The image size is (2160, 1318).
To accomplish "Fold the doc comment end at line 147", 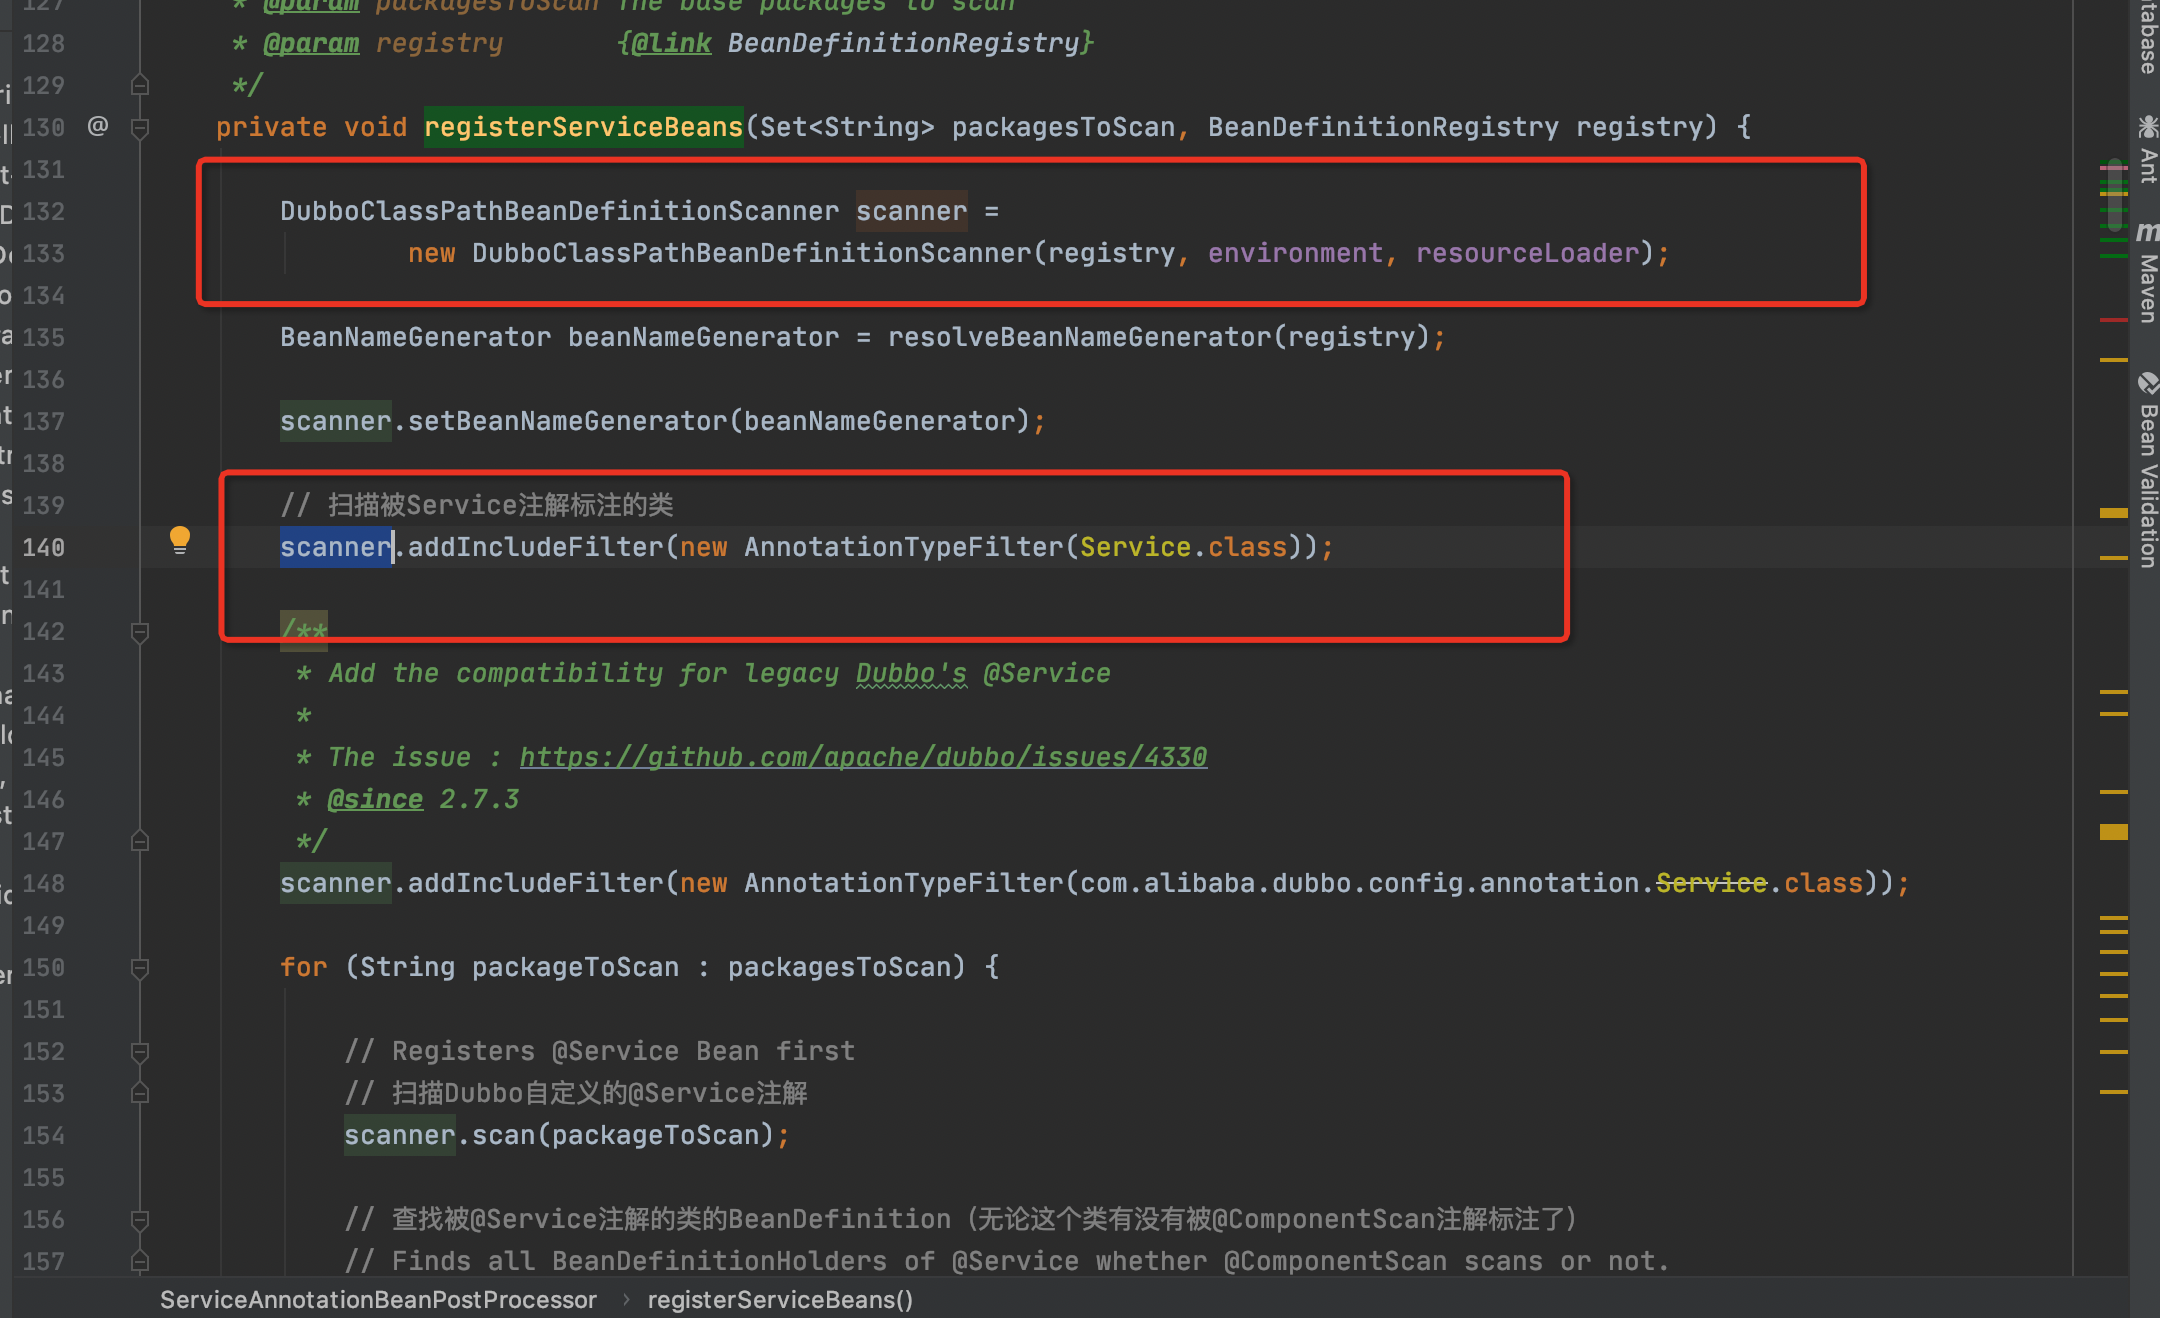I will click(140, 841).
